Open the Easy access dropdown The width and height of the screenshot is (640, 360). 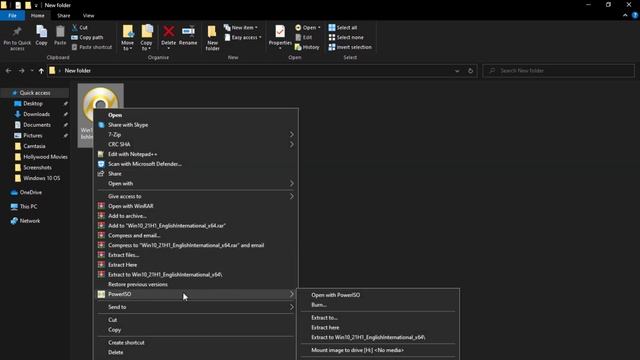click(x=243, y=37)
